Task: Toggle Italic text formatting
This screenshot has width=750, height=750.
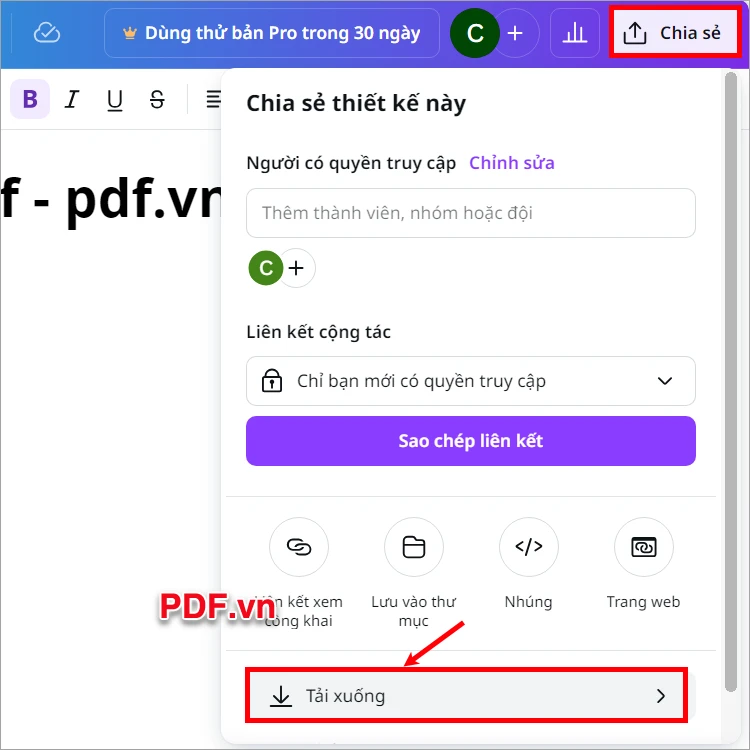Action: coord(72,99)
